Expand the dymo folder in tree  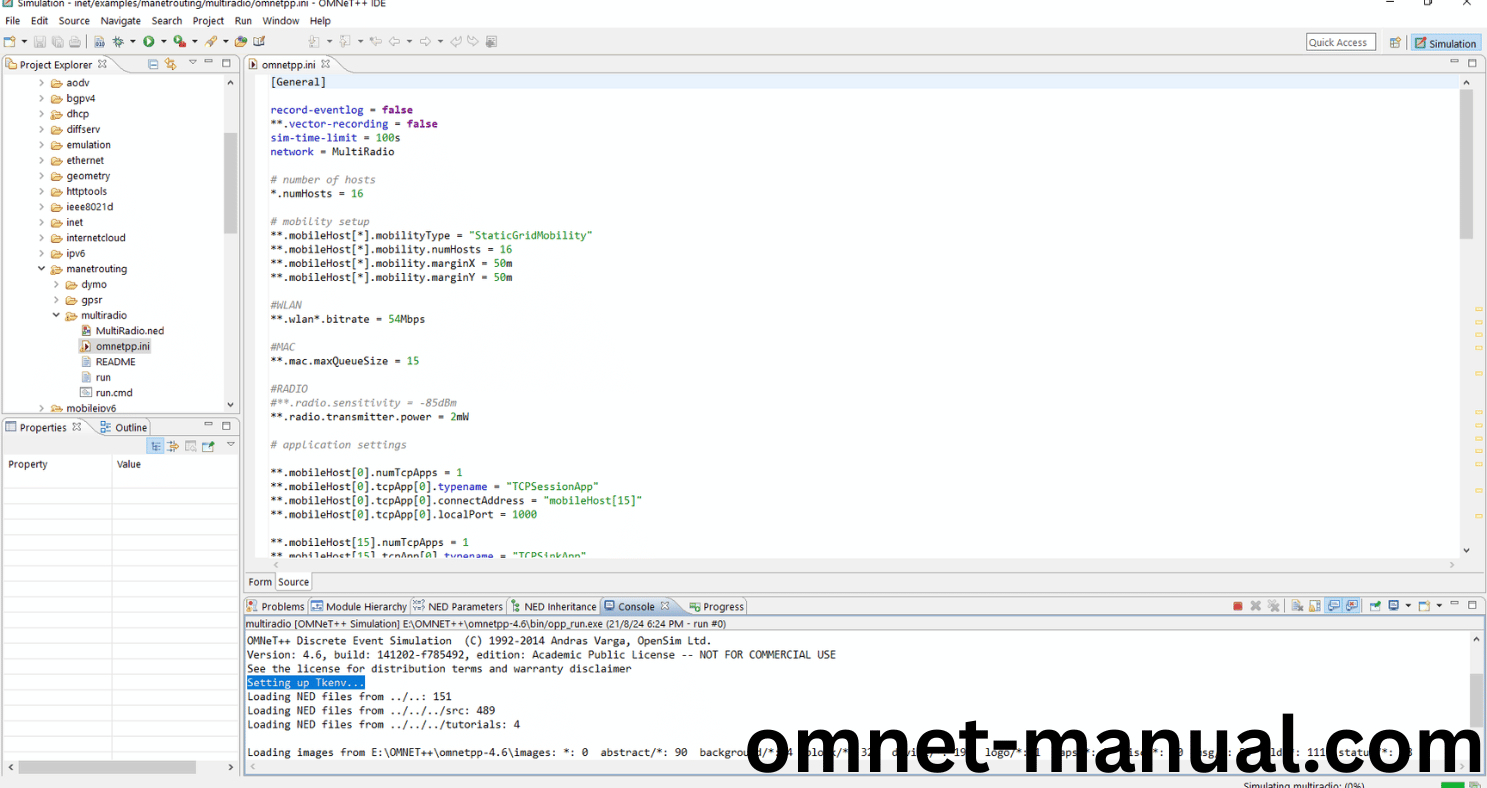57,285
